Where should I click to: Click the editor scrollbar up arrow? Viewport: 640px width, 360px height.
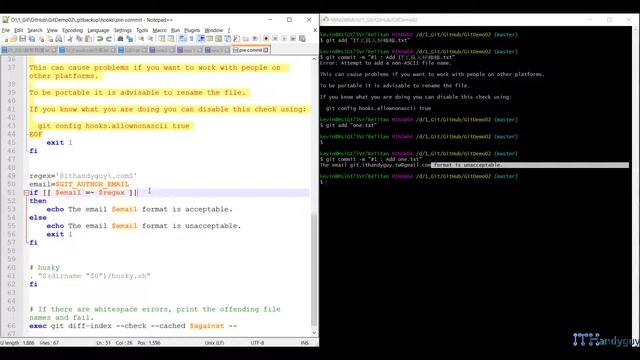(314, 59)
